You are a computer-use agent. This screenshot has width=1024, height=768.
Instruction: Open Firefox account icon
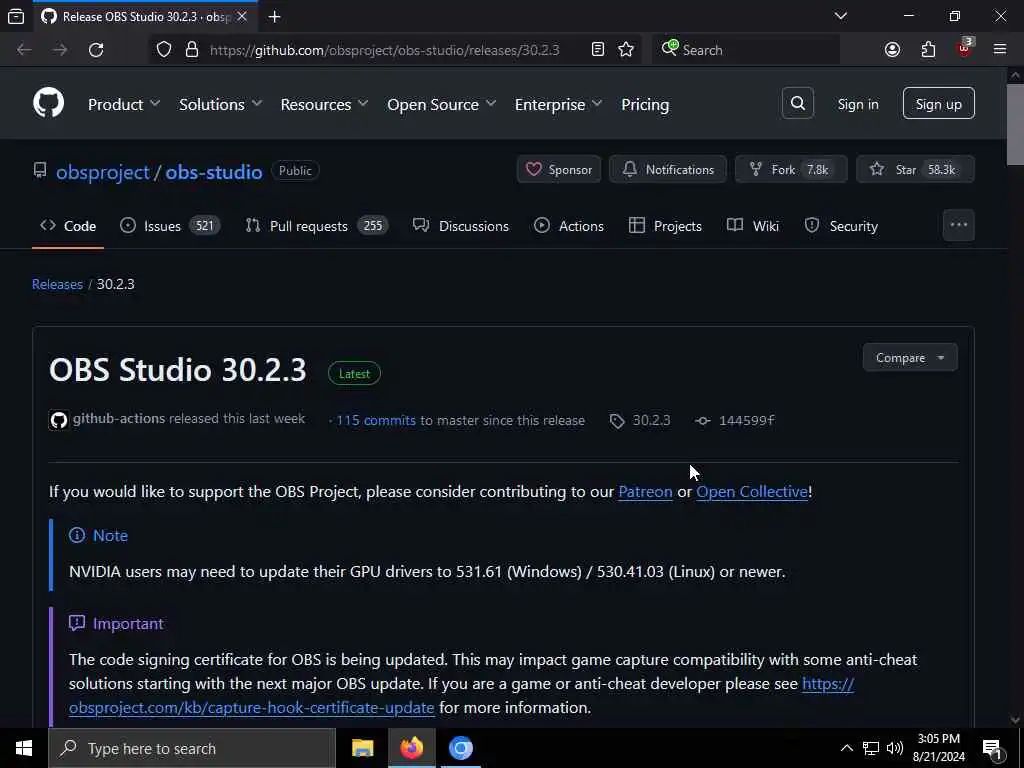(x=892, y=50)
